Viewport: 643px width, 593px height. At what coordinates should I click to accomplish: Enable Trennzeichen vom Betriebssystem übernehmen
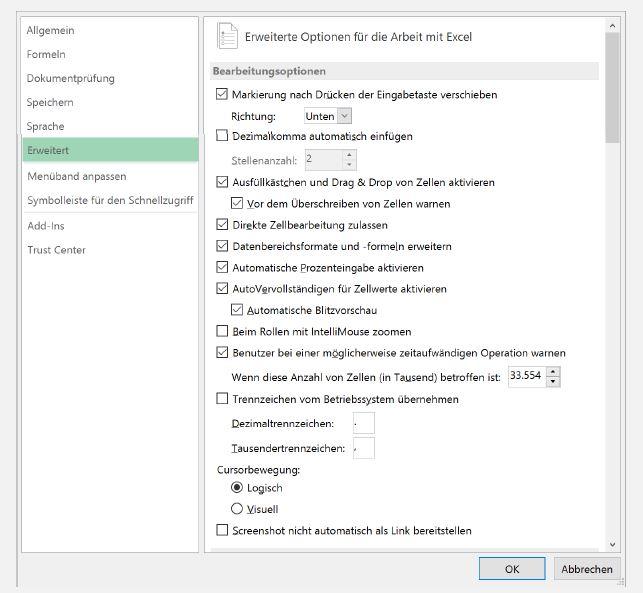click(222, 399)
